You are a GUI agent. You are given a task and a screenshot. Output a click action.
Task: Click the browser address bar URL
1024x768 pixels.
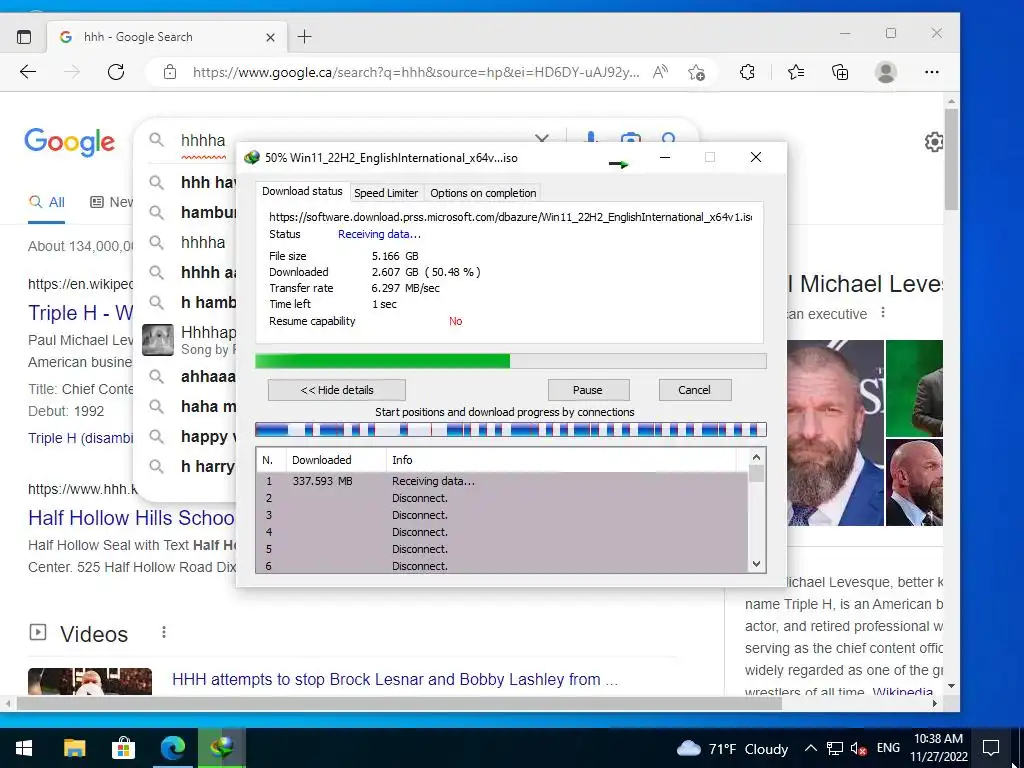[x=416, y=72]
